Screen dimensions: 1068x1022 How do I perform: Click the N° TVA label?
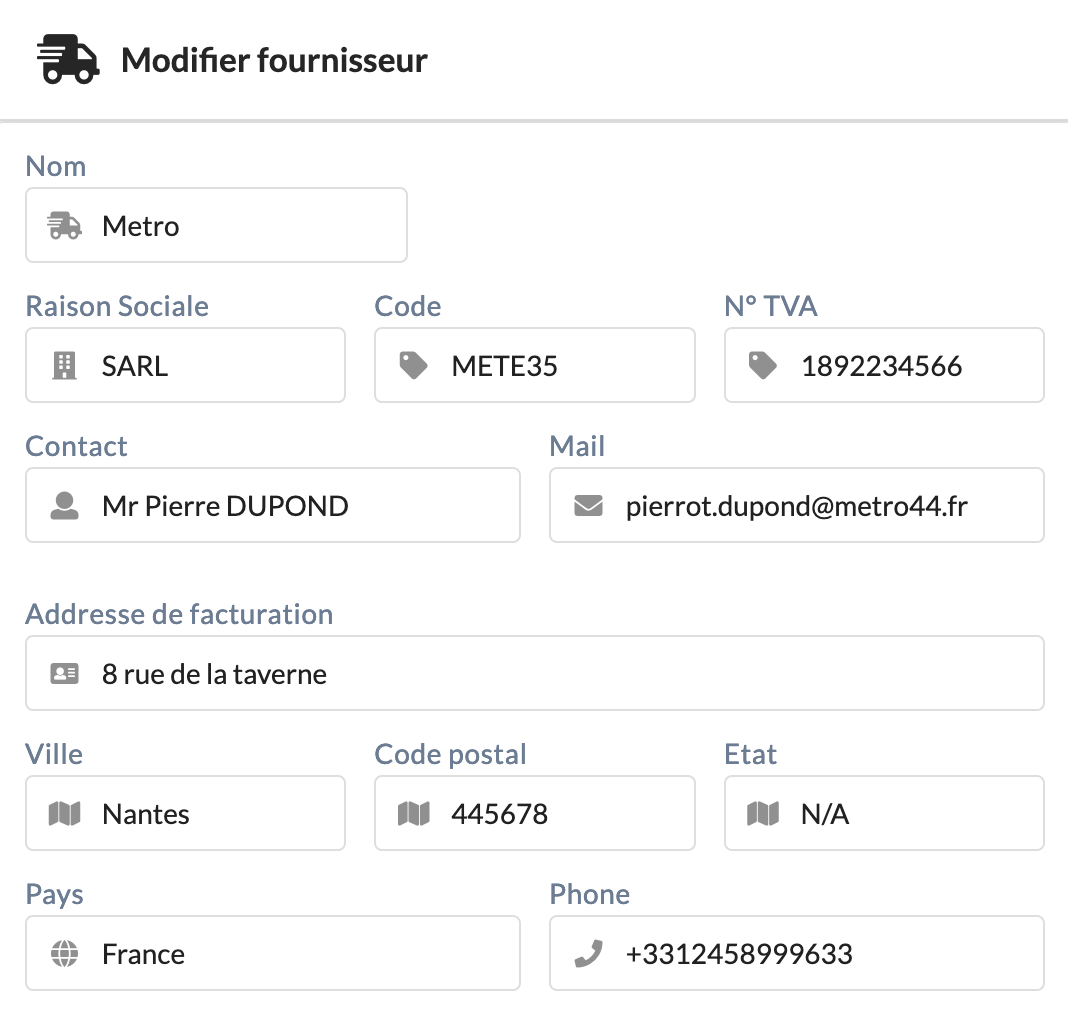(x=771, y=307)
